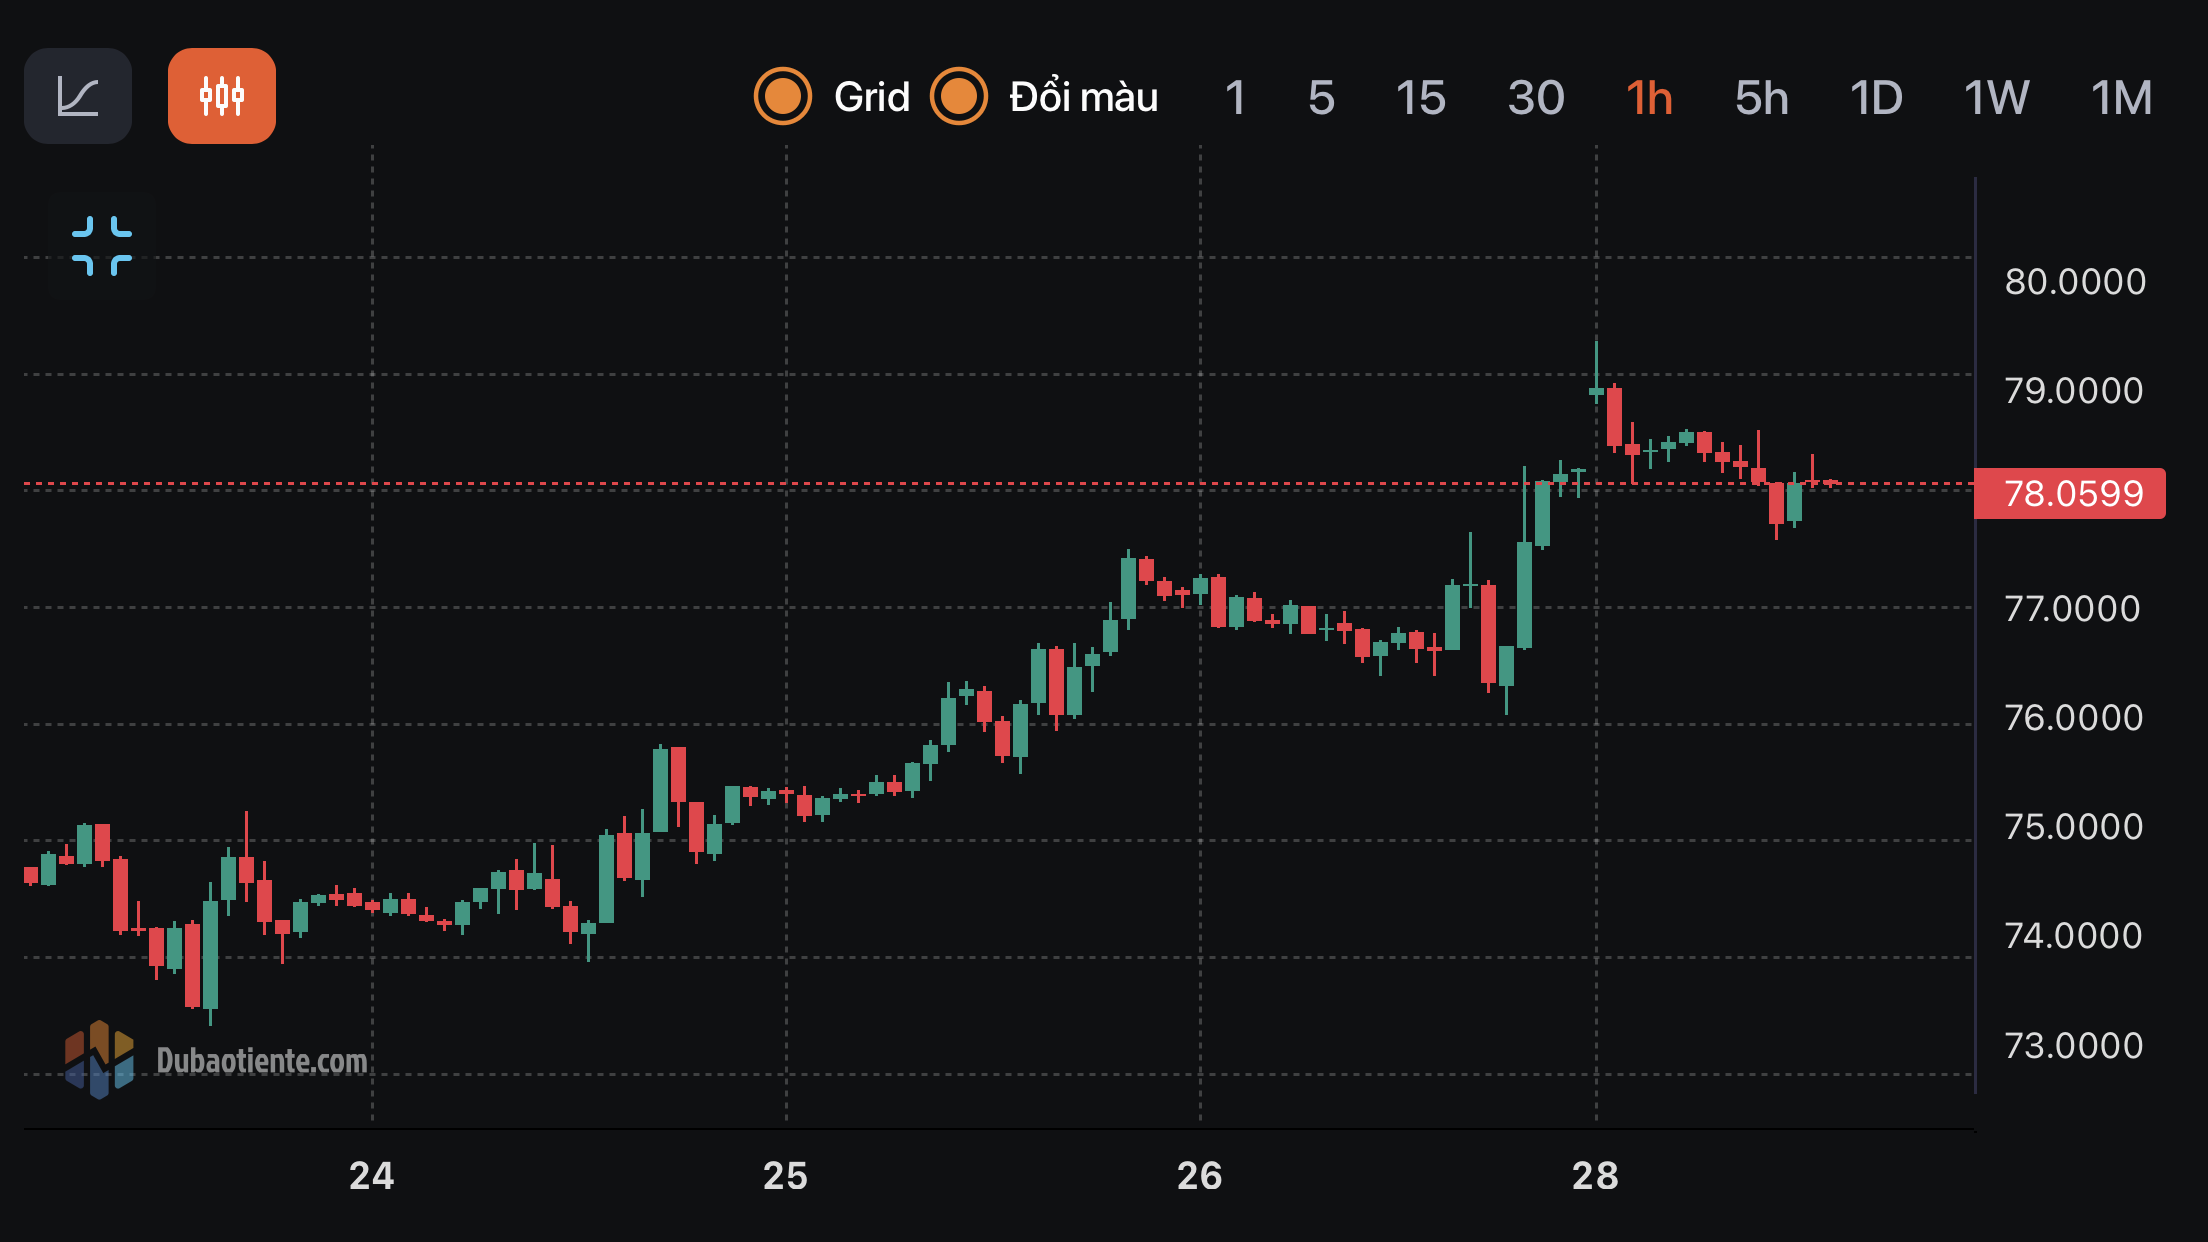This screenshot has width=2208, height=1242.
Task: Switch to the 5h timeframe
Action: (x=1761, y=98)
